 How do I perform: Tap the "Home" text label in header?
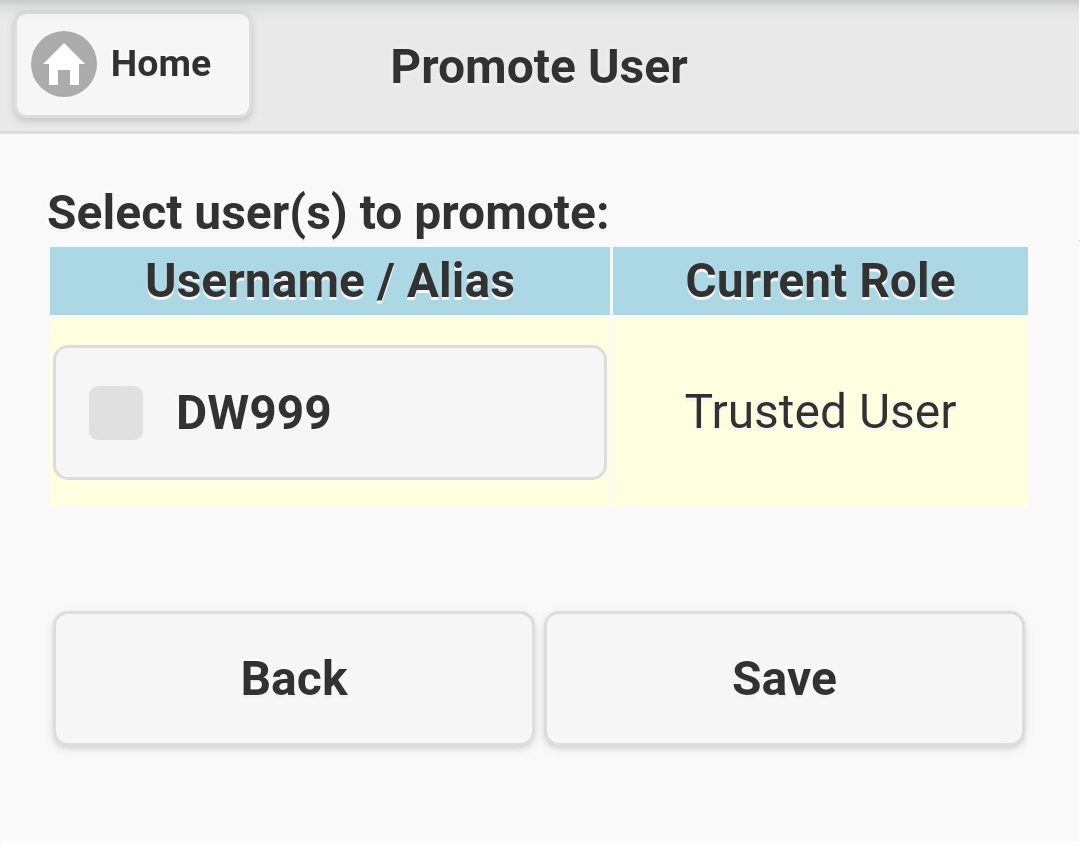[x=161, y=64]
